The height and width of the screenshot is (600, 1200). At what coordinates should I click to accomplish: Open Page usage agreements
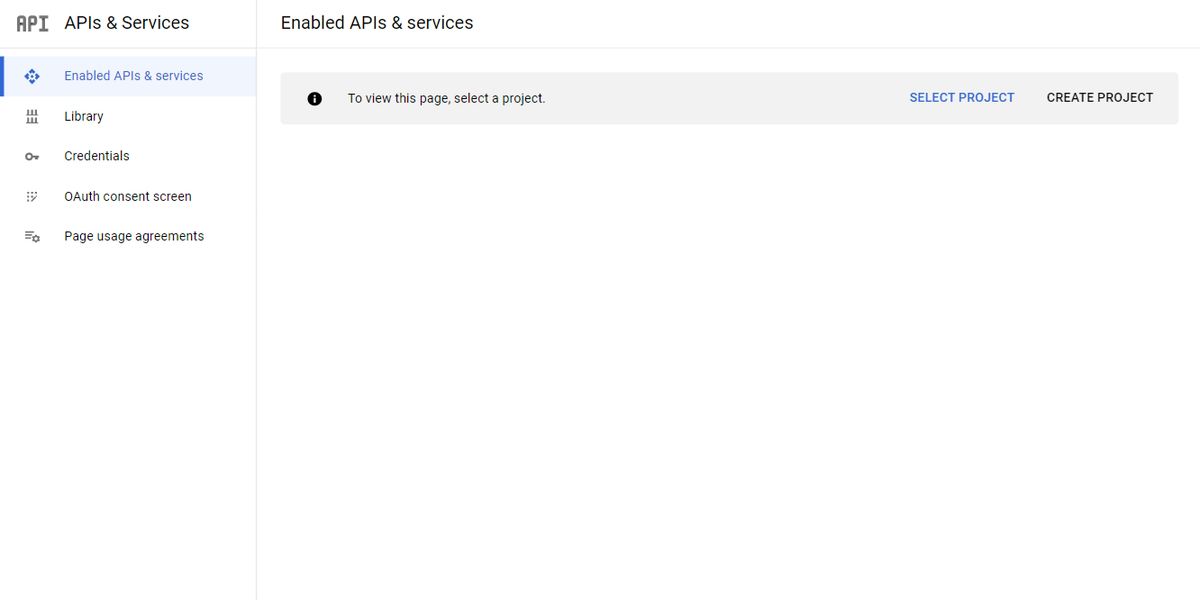click(128, 236)
